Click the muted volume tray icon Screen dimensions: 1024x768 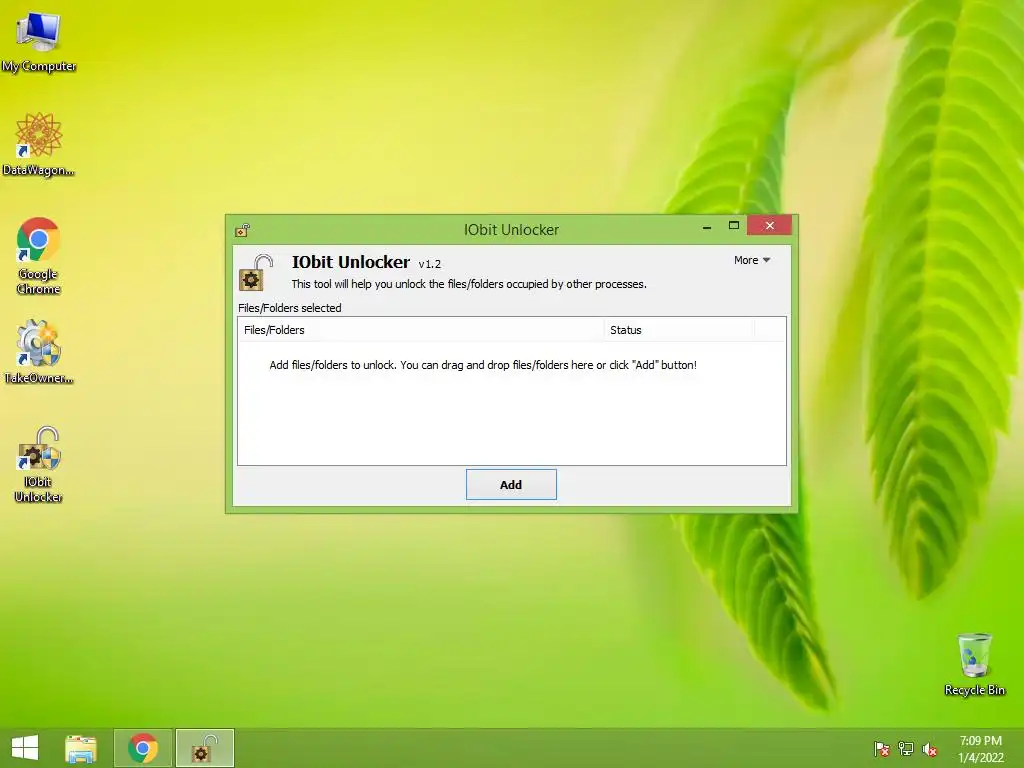(930, 749)
